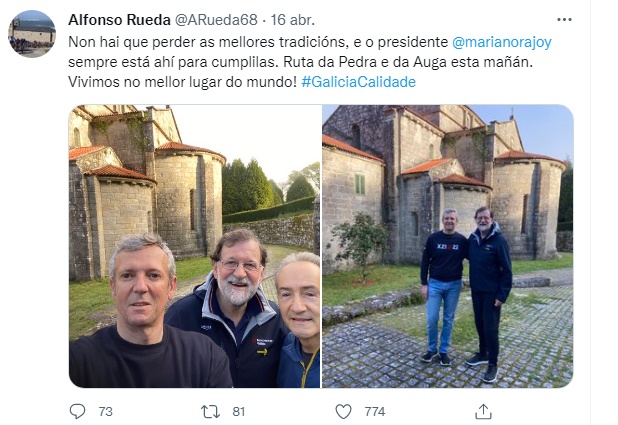The height and width of the screenshot is (425, 618).
Task: Share the tweet via upload arrow icon
Action: click(483, 412)
